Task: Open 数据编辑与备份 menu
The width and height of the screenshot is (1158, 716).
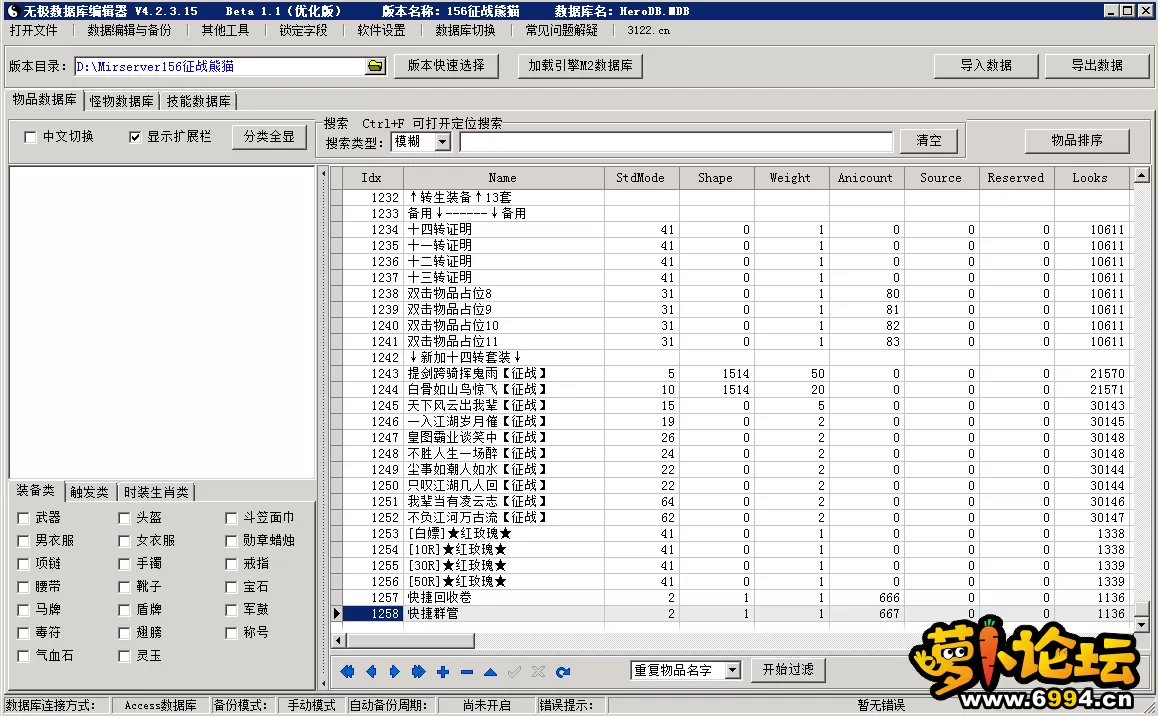Action: (x=129, y=30)
